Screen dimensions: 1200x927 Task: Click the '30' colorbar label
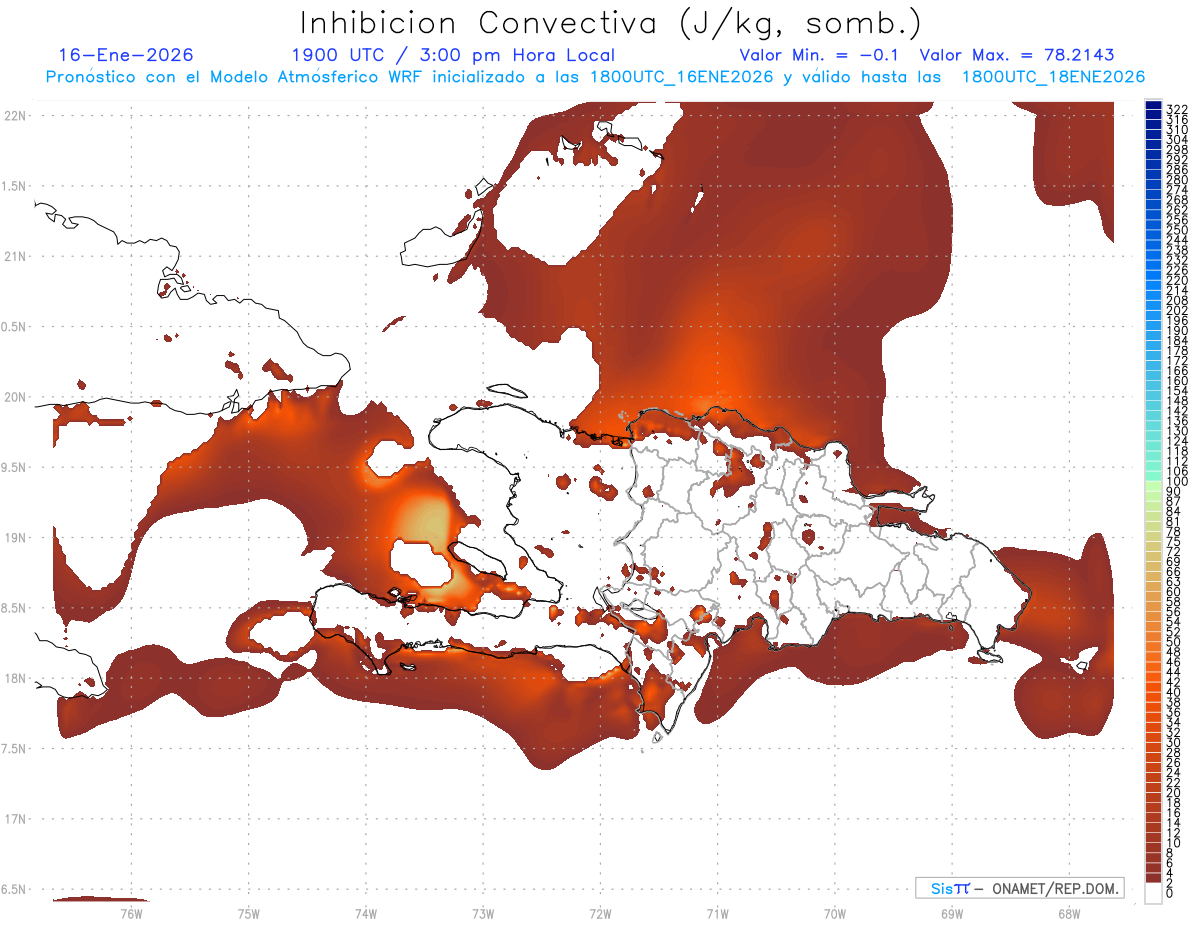point(1174,741)
